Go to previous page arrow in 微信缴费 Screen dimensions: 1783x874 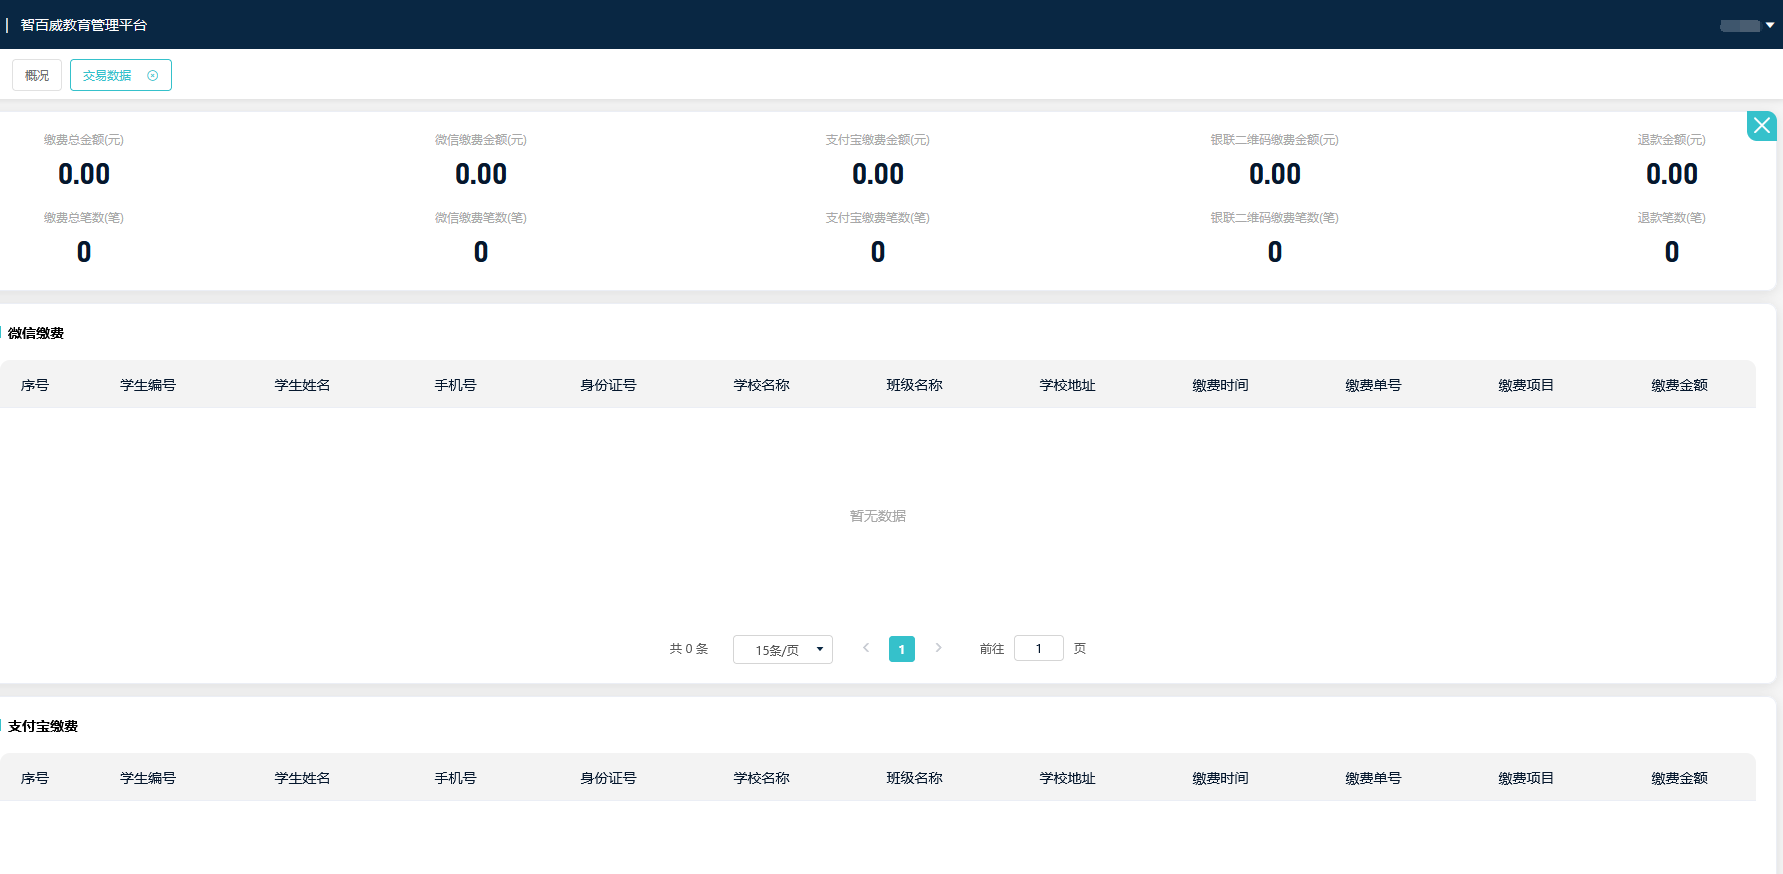pos(866,648)
